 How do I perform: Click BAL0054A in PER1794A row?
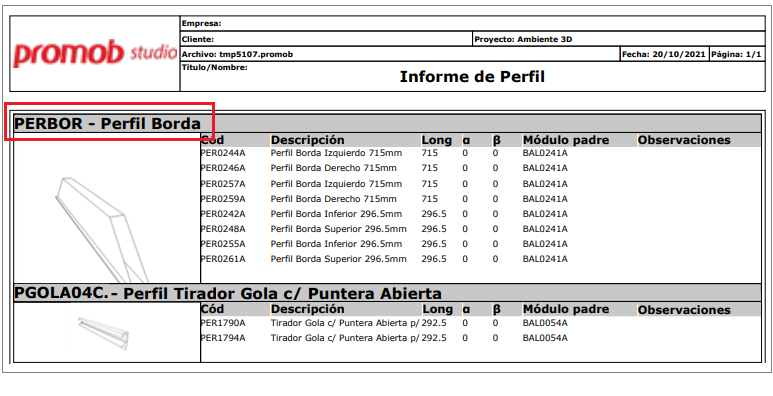(545, 338)
